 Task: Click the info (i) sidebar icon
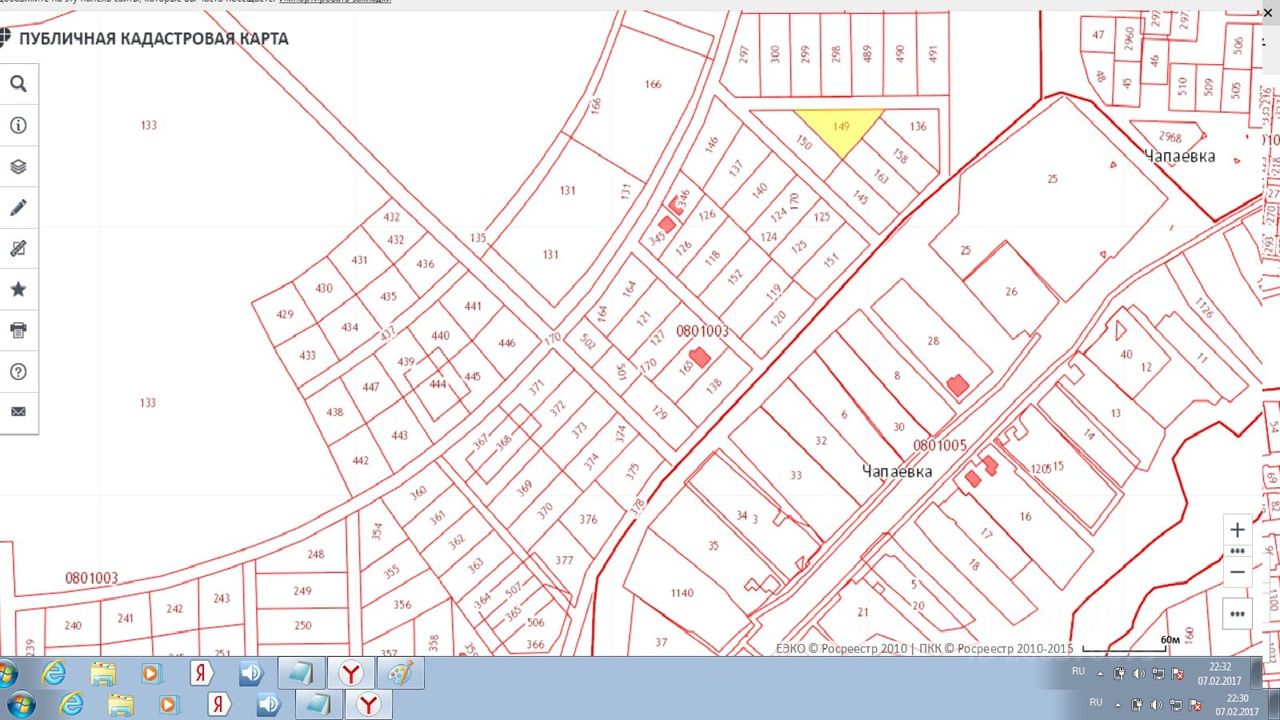[18, 126]
